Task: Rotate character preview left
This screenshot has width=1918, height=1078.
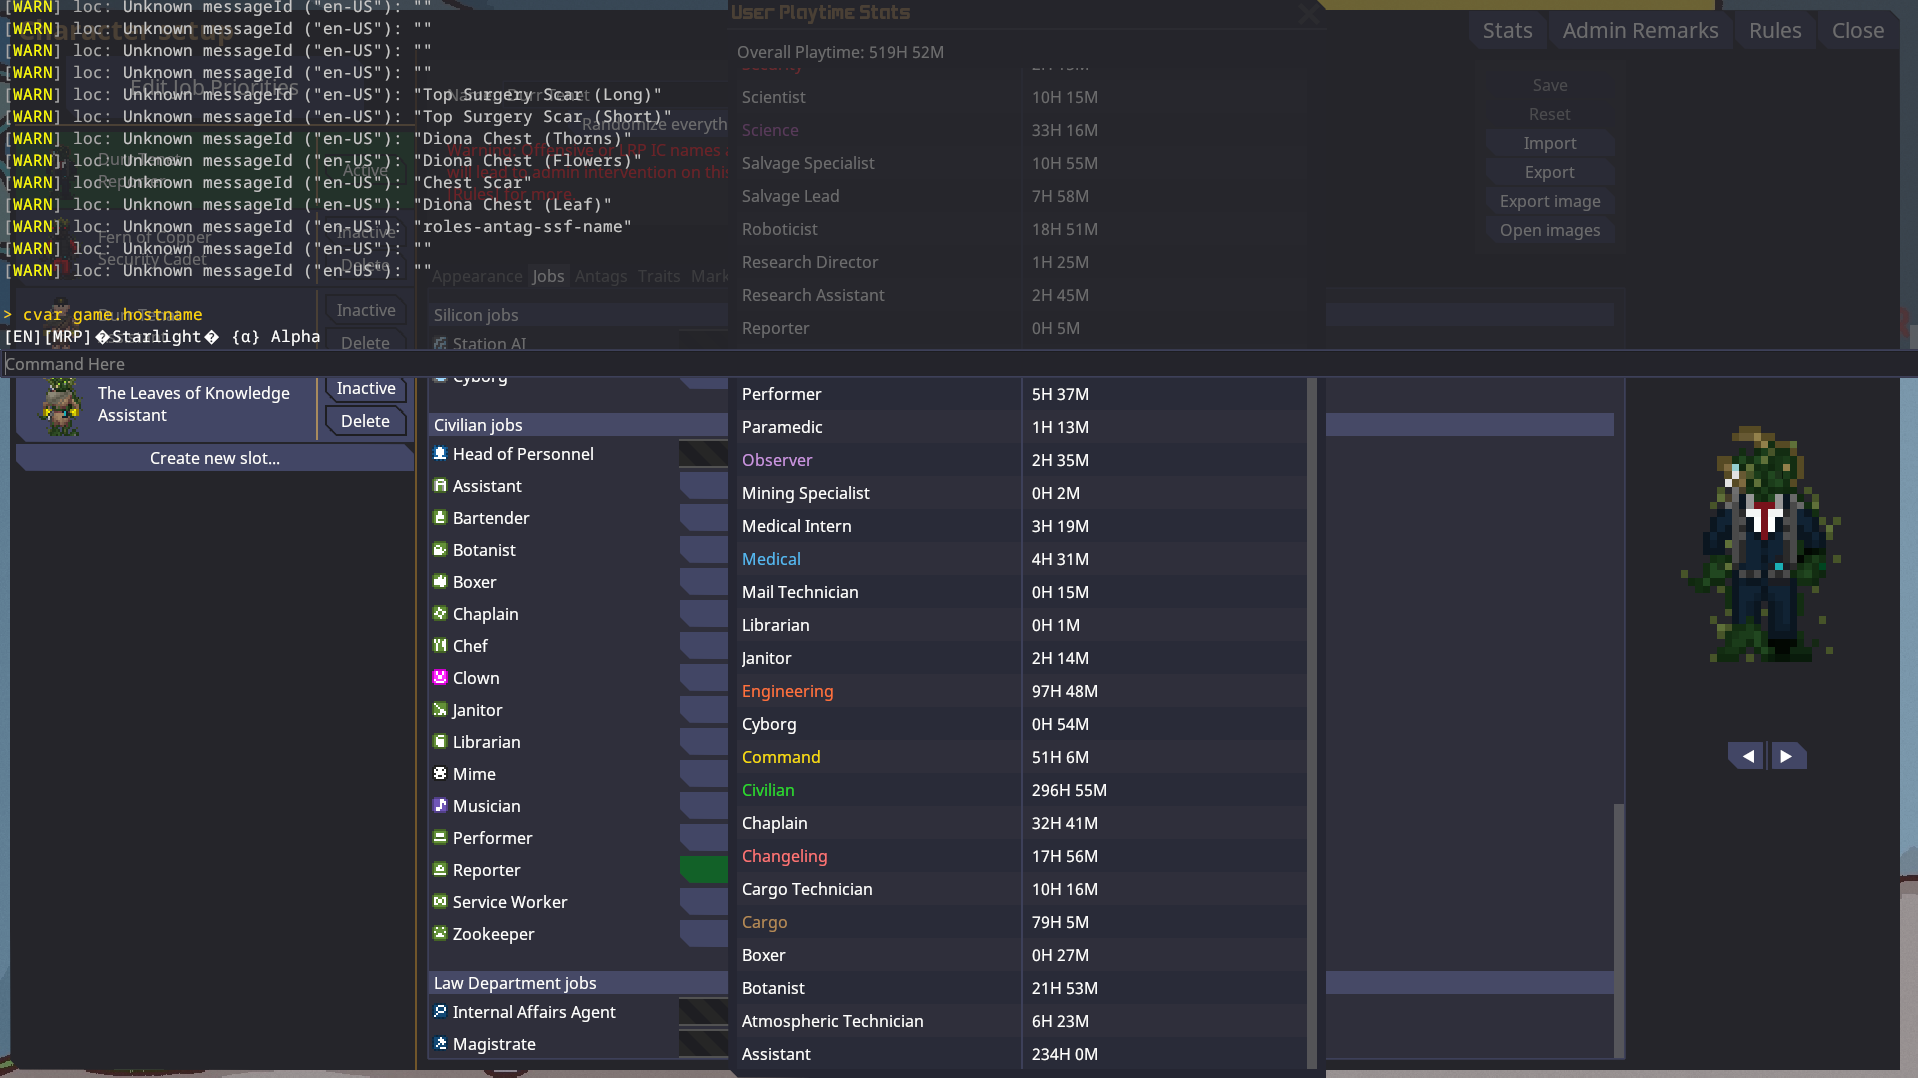Action: [x=1747, y=756]
